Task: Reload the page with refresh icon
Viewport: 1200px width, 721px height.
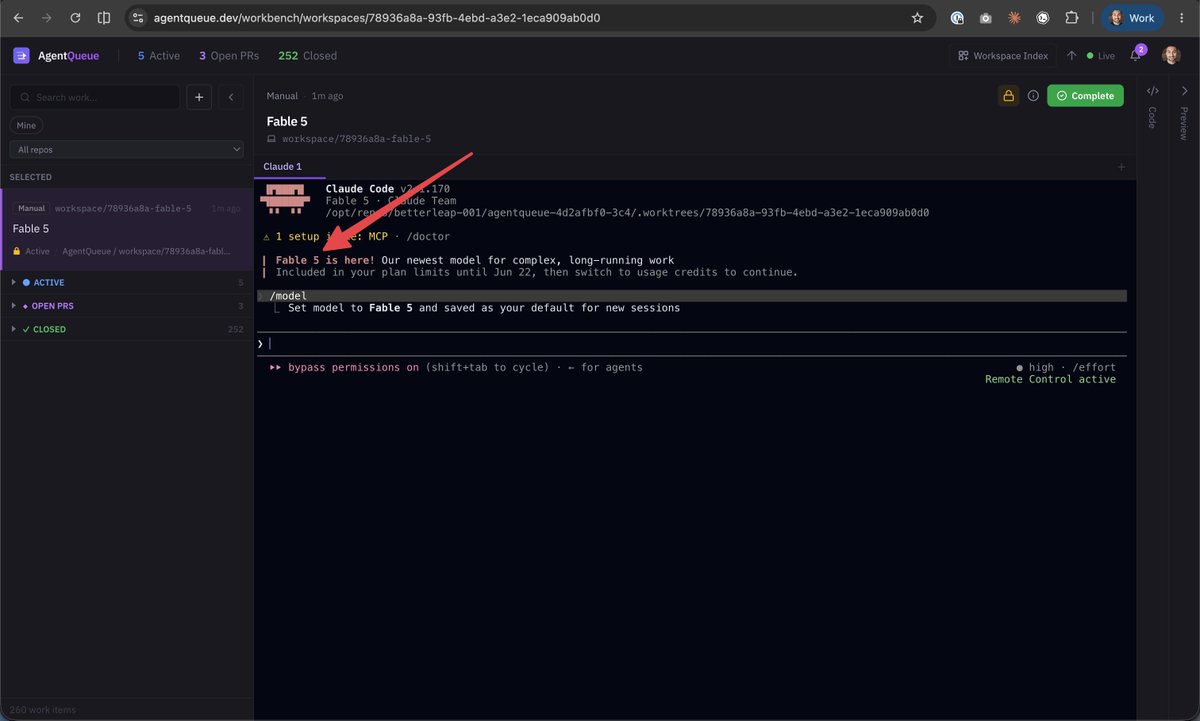Action: click(75, 18)
